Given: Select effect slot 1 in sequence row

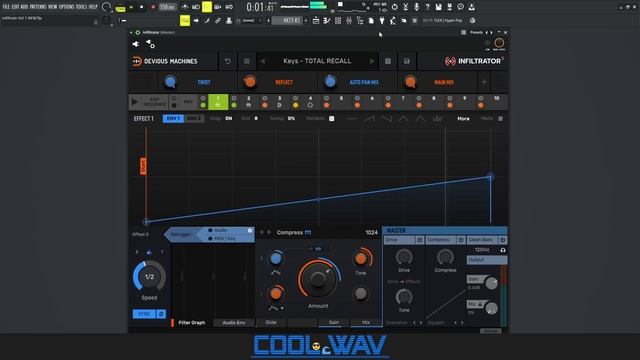Looking at the screenshot, I should [218, 102].
